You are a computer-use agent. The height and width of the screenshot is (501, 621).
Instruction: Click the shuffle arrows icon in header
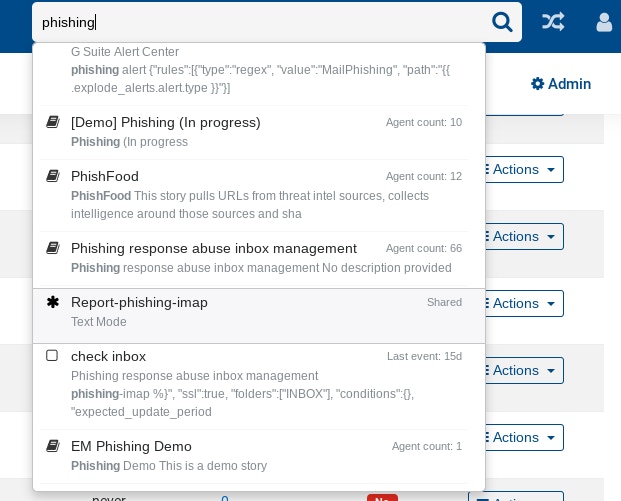tap(553, 21)
